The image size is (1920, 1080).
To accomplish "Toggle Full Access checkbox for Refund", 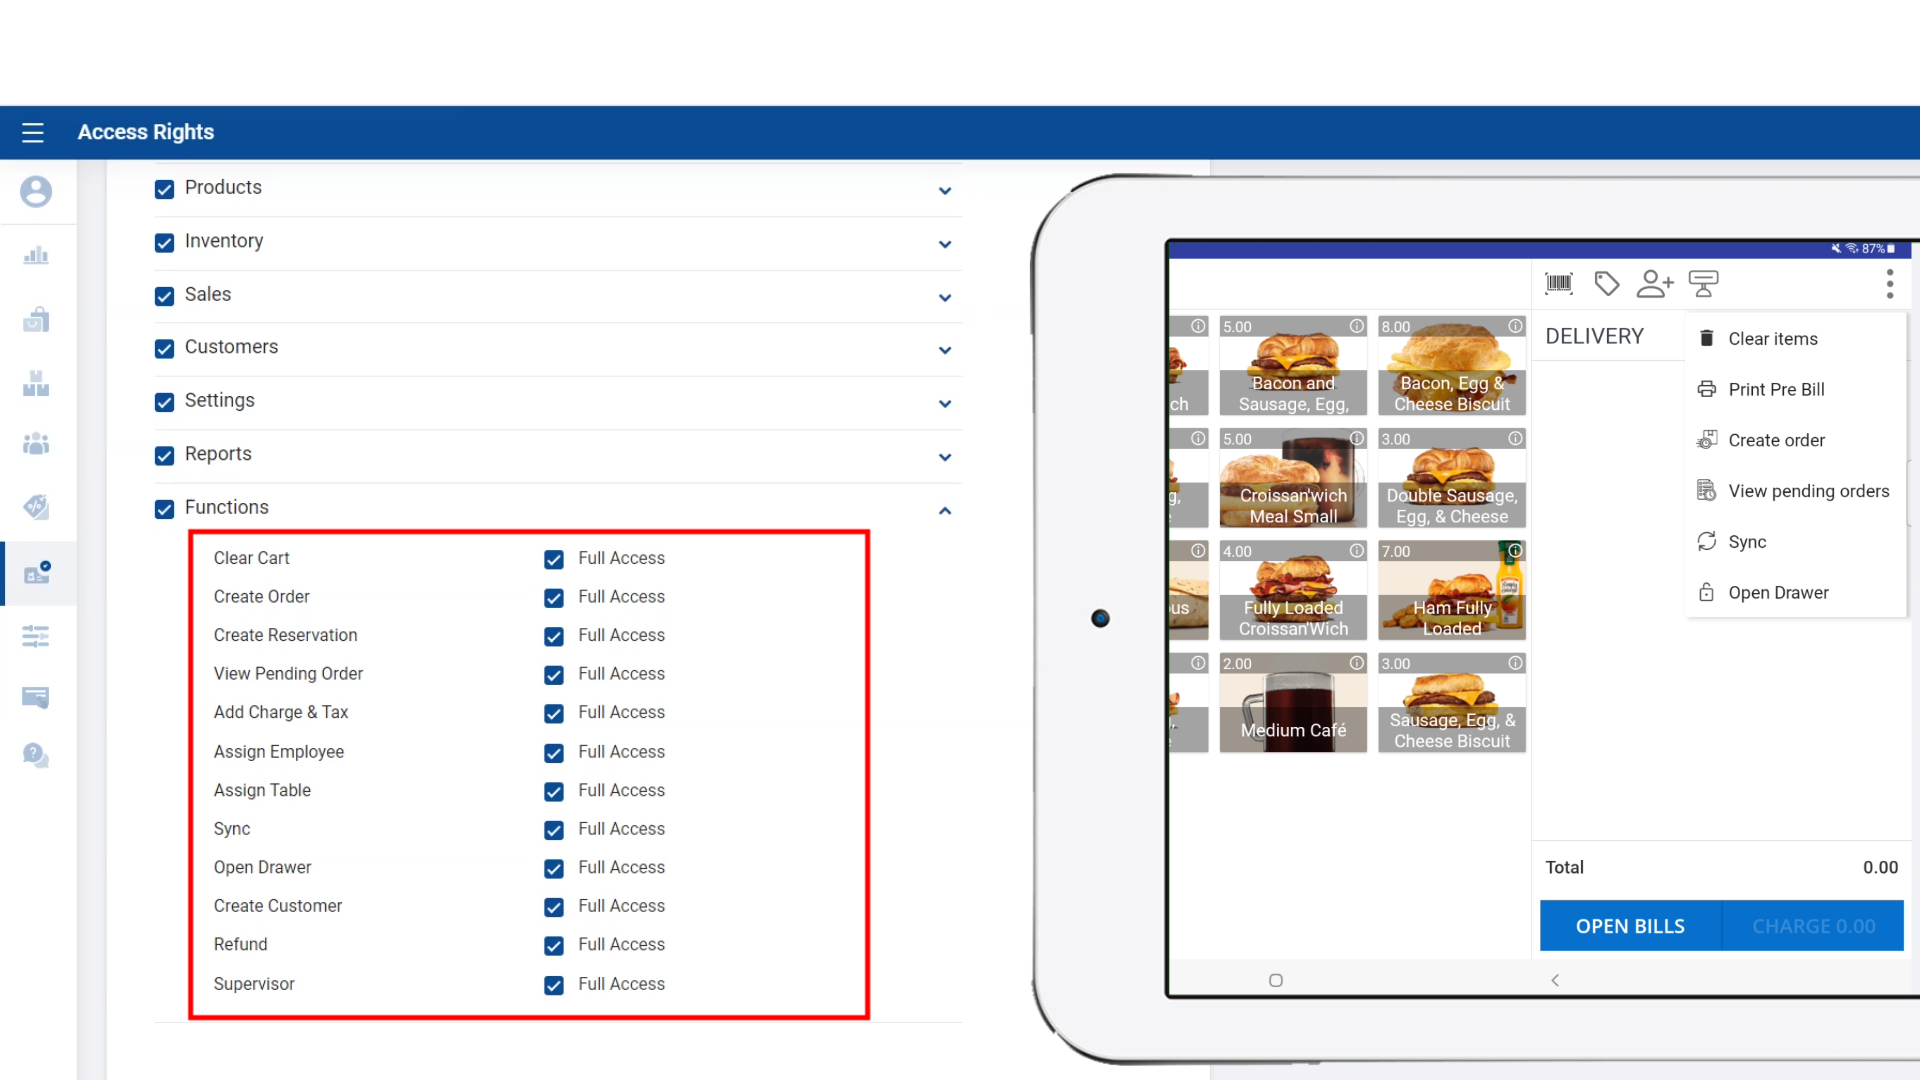I will (553, 945).
